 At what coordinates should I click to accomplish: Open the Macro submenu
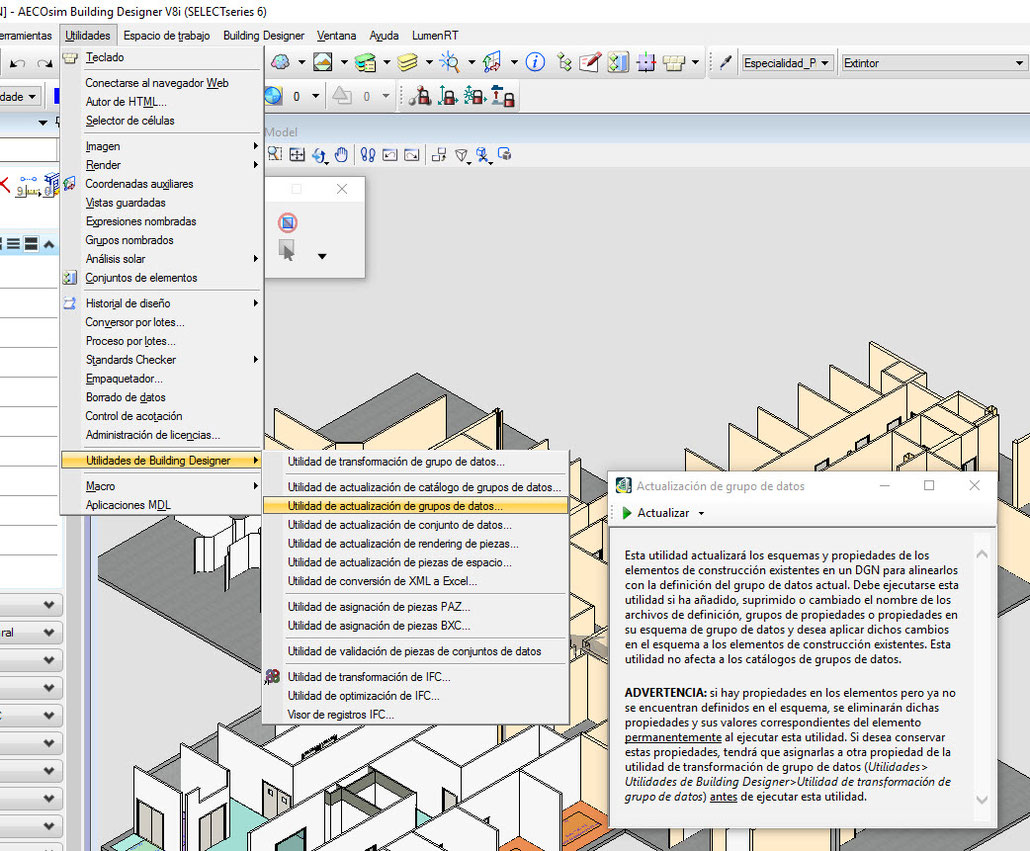click(x=161, y=486)
